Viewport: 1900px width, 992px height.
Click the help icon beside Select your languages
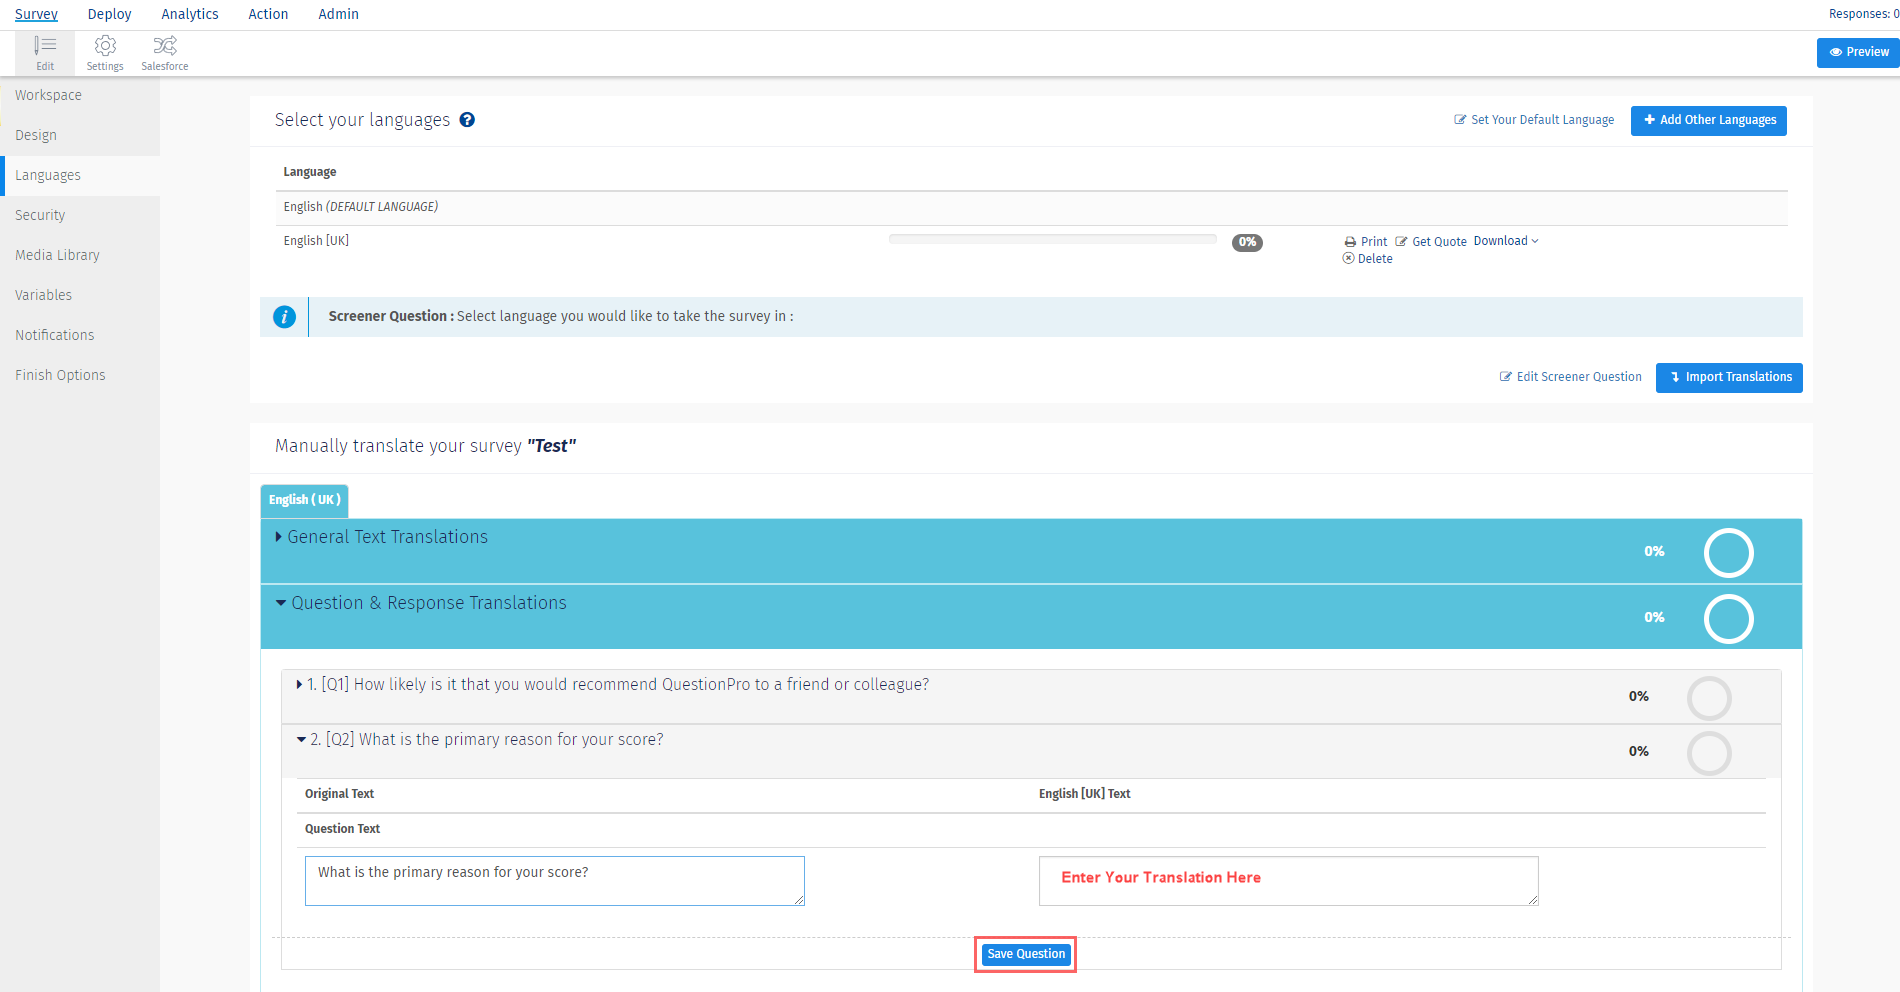[x=467, y=119]
